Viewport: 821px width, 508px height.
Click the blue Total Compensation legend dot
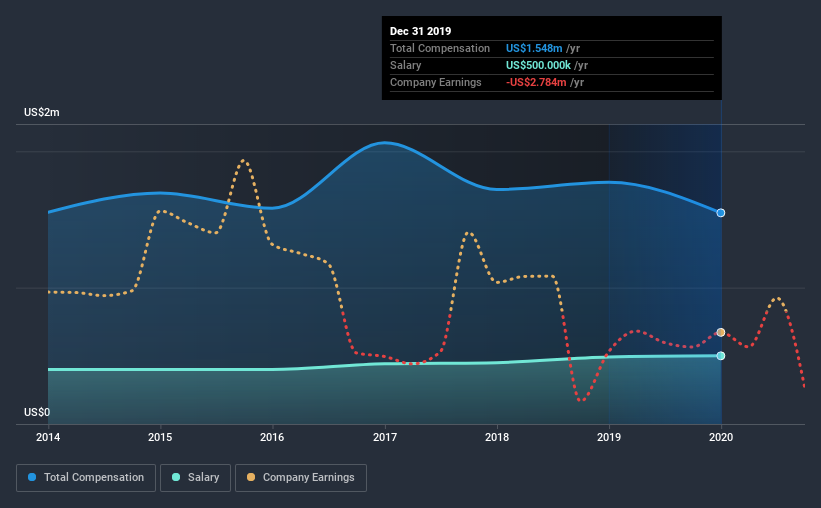[x=32, y=477]
